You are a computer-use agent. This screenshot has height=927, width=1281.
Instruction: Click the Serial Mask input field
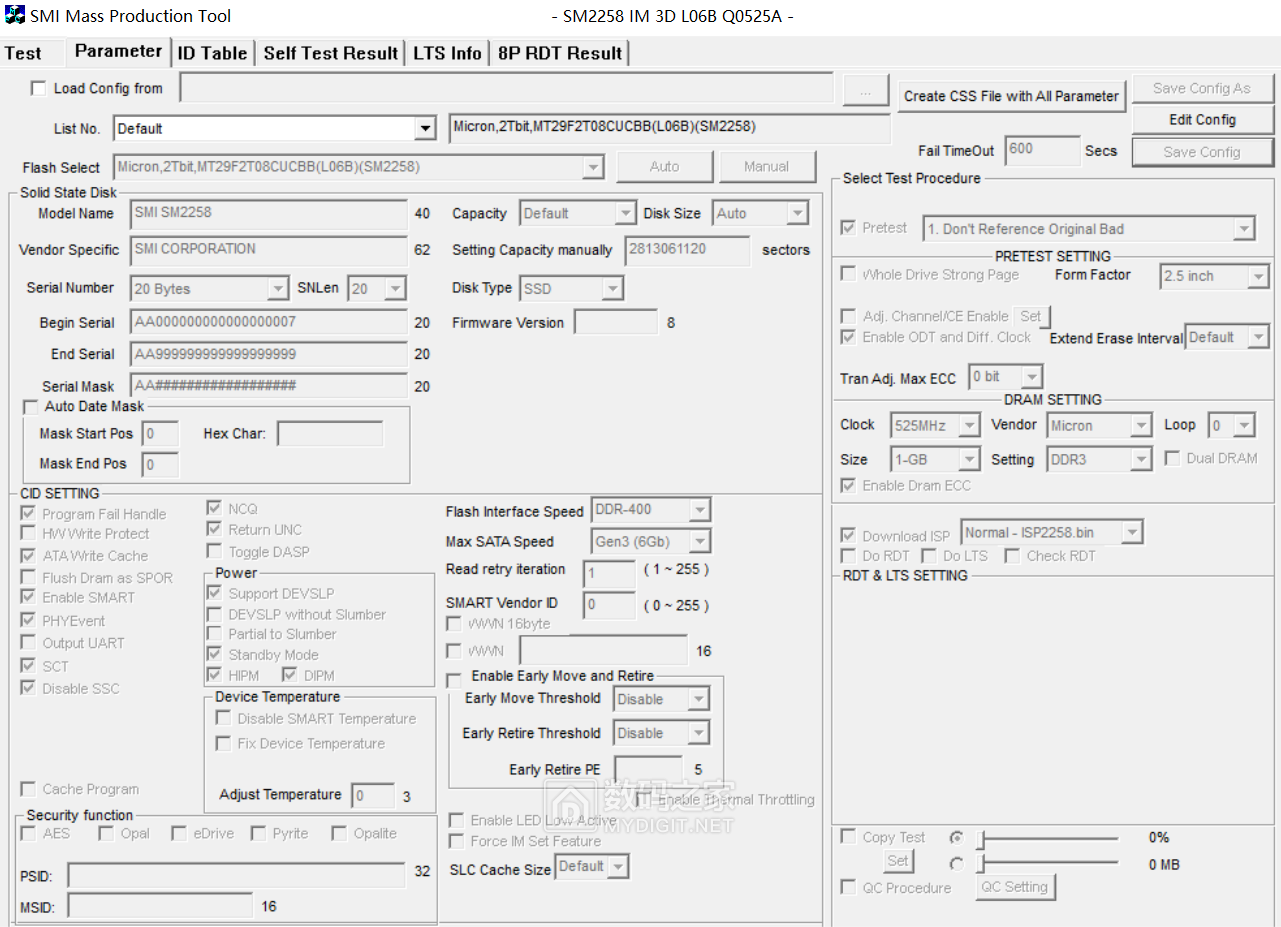coord(268,386)
